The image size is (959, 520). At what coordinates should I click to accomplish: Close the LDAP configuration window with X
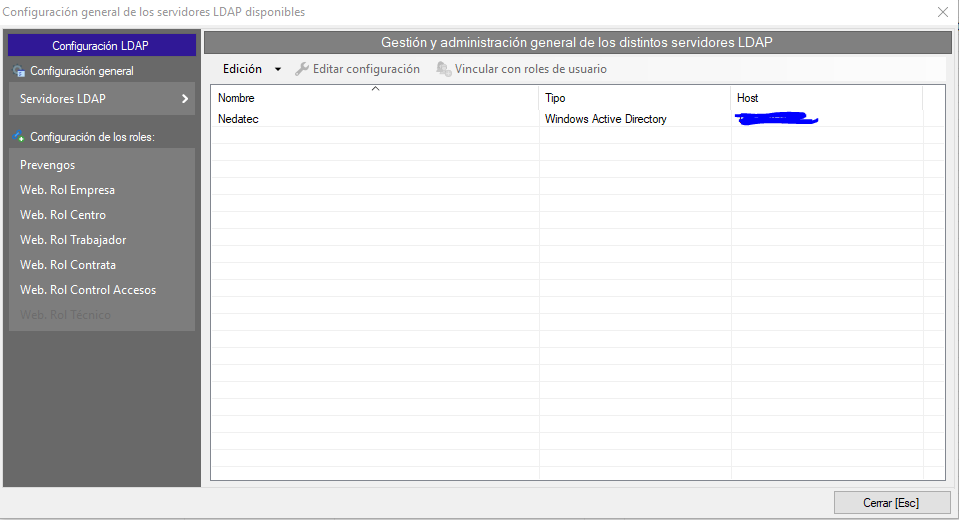[942, 12]
